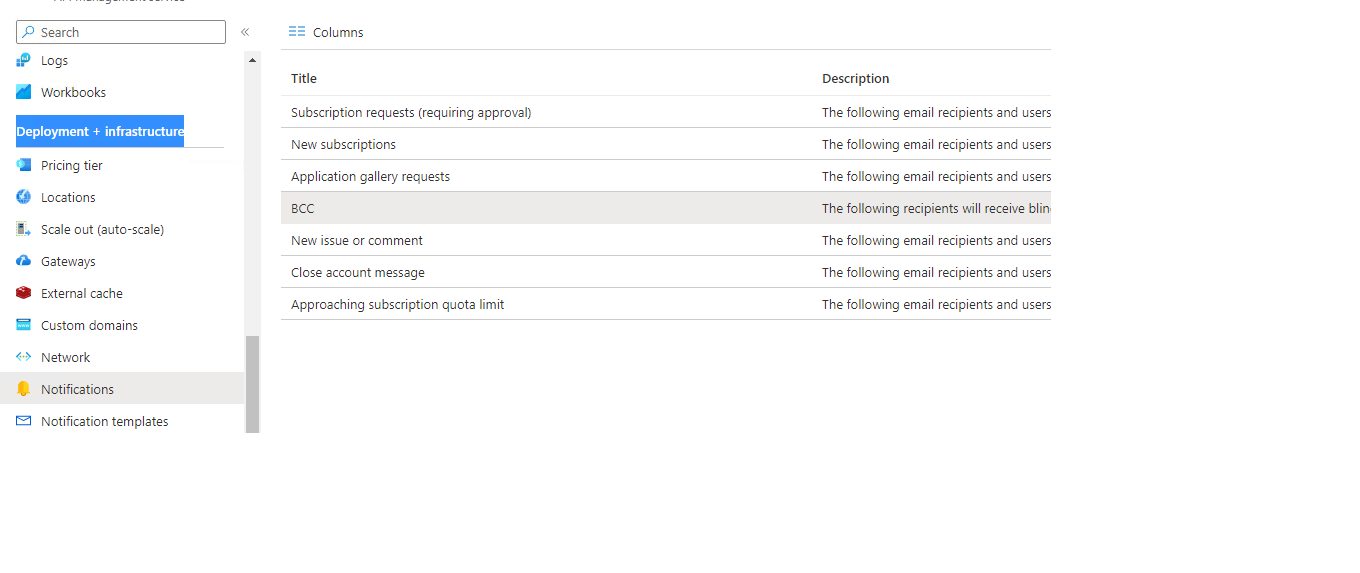Open New issue or comment notification
1360x573 pixels.
point(666,240)
